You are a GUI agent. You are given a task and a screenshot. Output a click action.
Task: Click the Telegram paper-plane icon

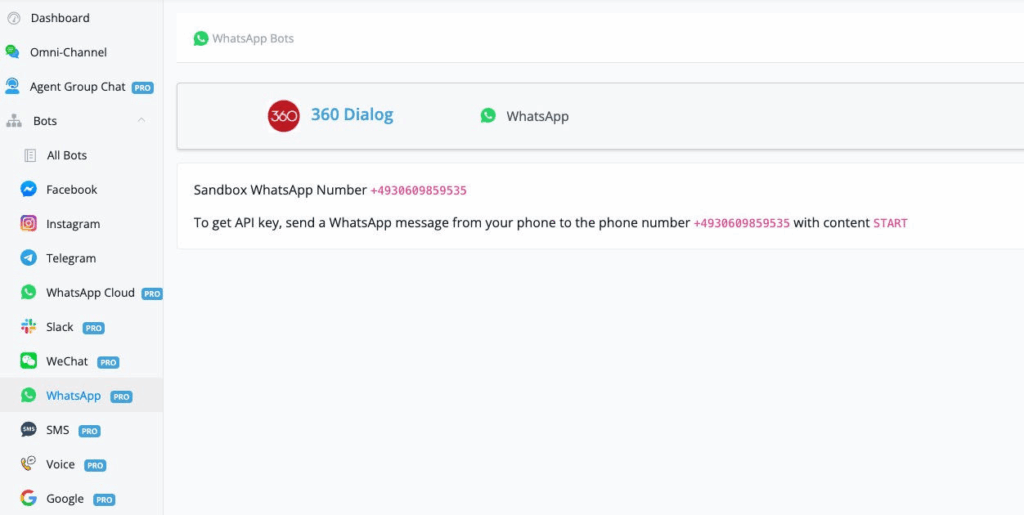29,258
